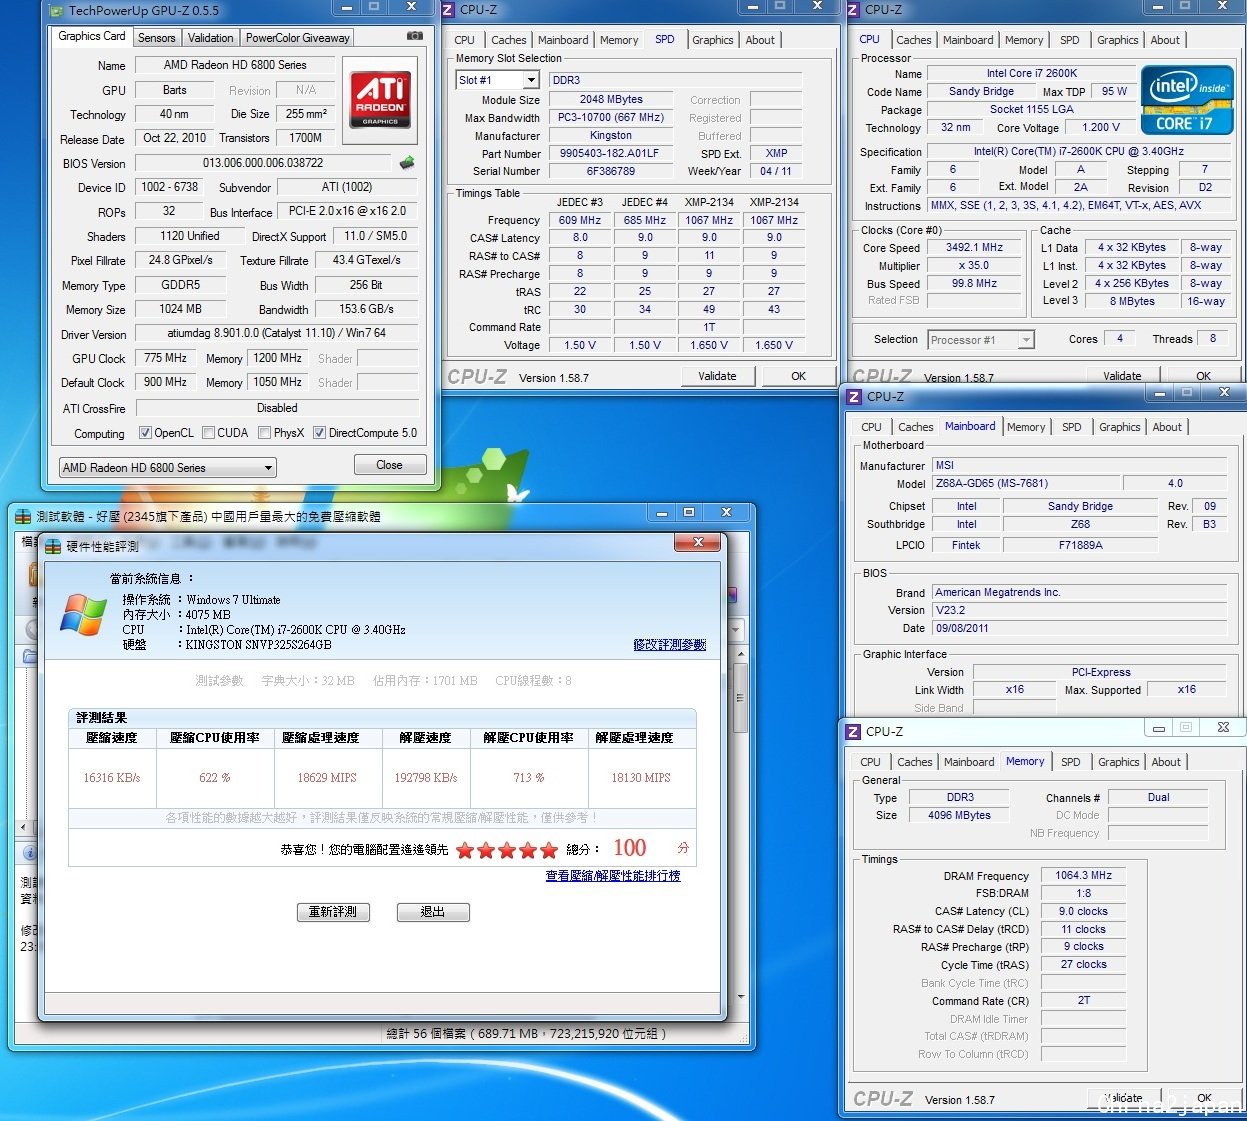Open the Processor #1 selection dropdown
The height and width of the screenshot is (1121, 1247).
tap(980, 340)
